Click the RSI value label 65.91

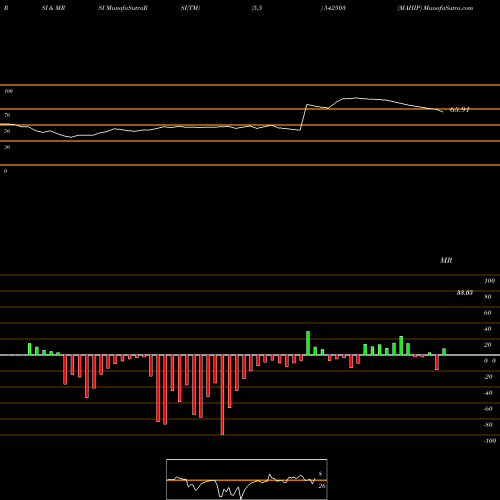460,110
